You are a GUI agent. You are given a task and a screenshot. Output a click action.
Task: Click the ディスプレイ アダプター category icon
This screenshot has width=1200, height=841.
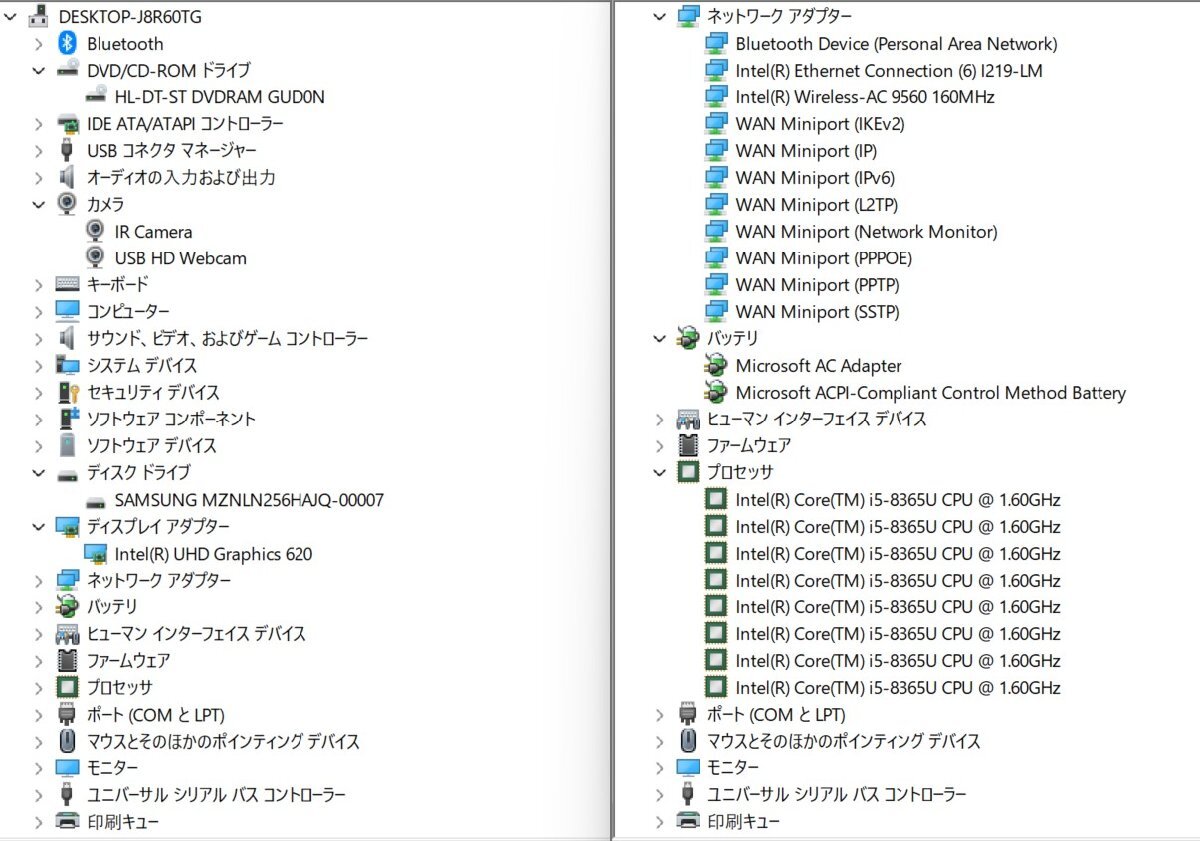pos(67,526)
